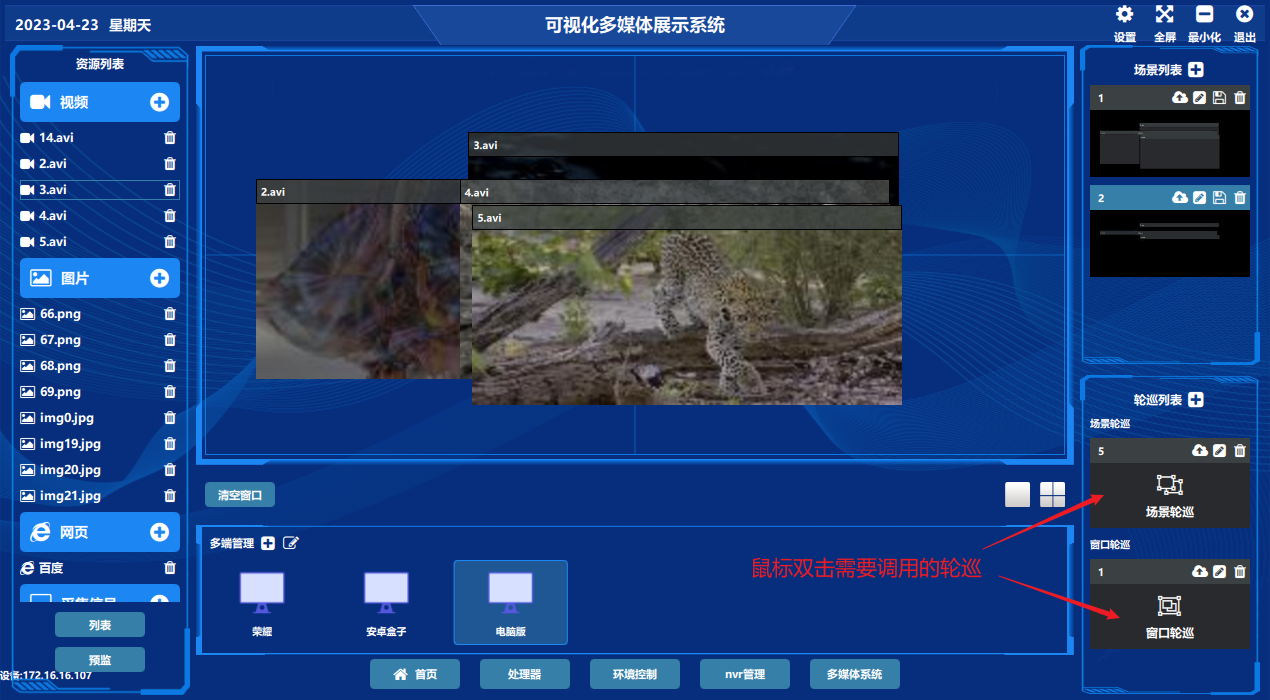Image resolution: width=1270 pixels, height=700 pixels.
Task: Collapse the 视频 resource category
Action: pyautogui.click(x=100, y=102)
